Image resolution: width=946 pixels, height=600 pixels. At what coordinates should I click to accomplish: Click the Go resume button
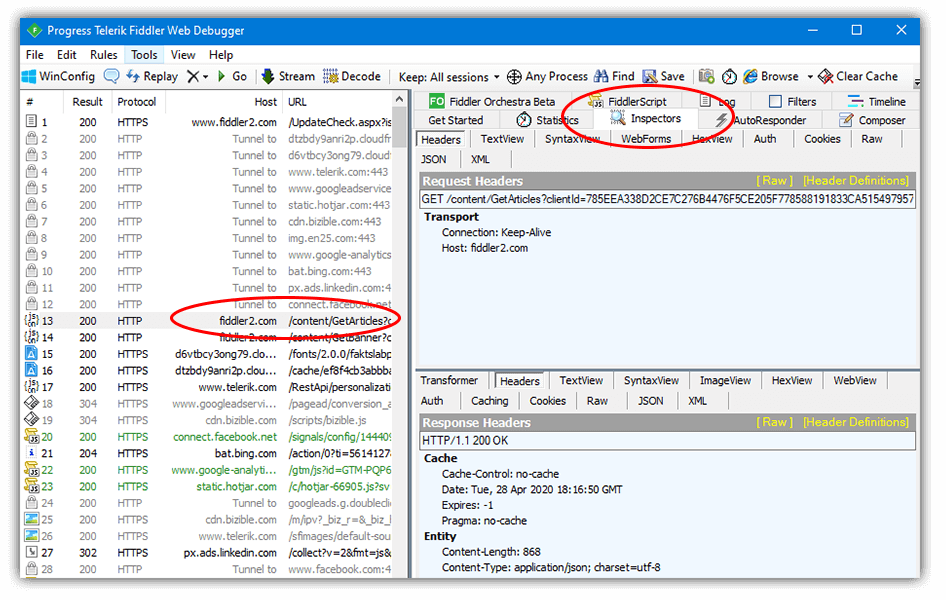(x=232, y=77)
